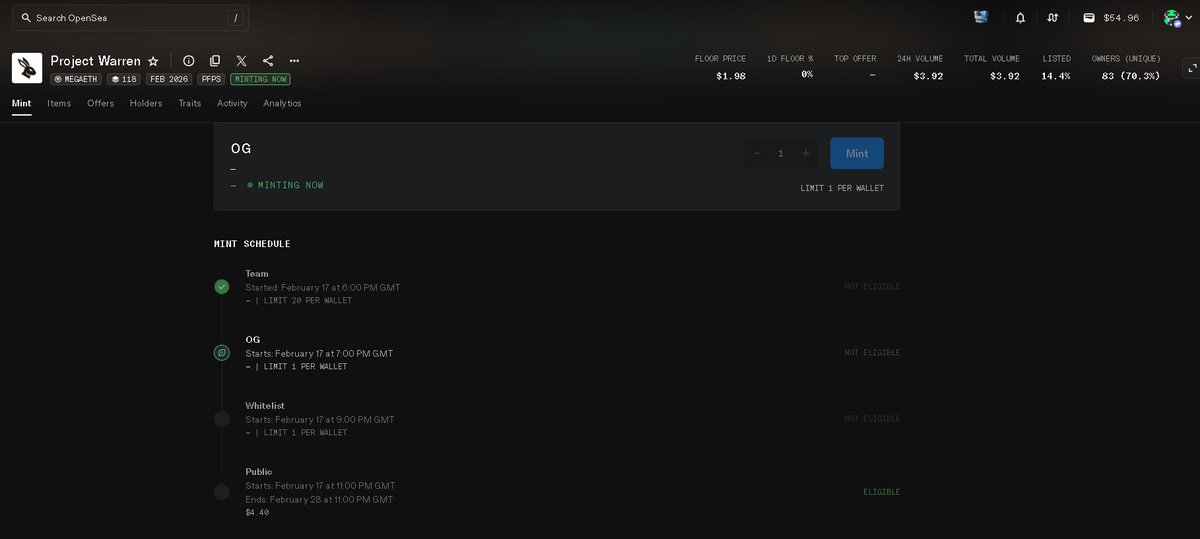Click the search magnifier icon

pyautogui.click(x=24, y=18)
